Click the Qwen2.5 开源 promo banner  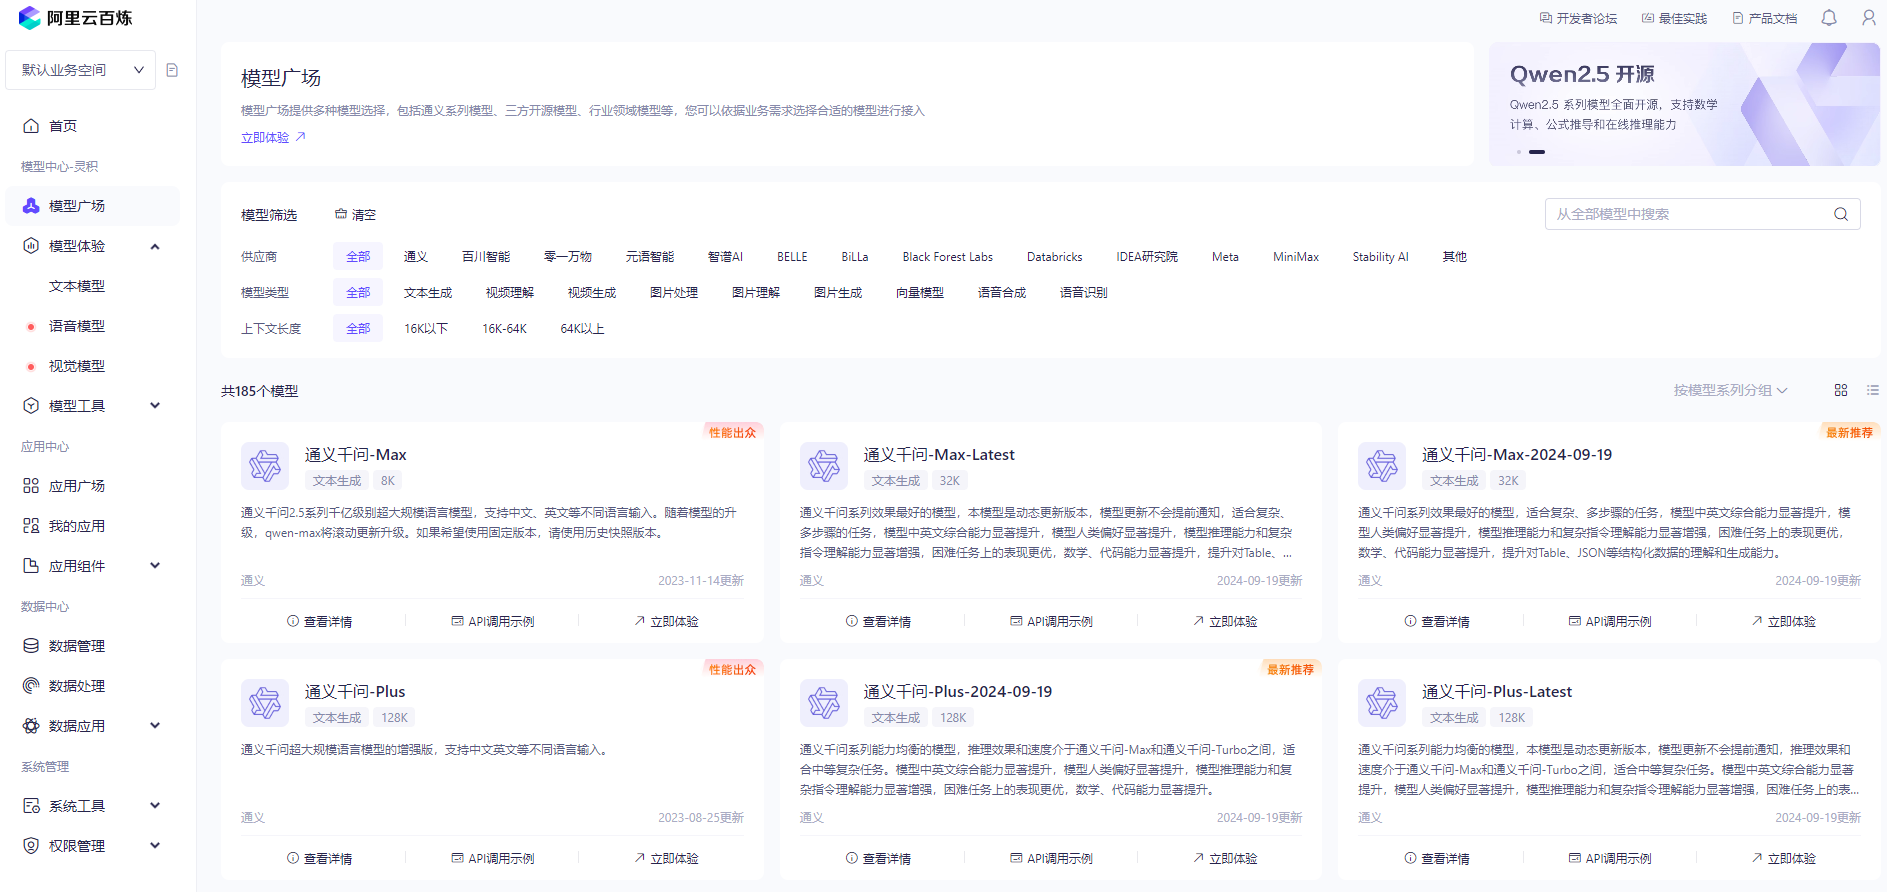coord(1684,104)
